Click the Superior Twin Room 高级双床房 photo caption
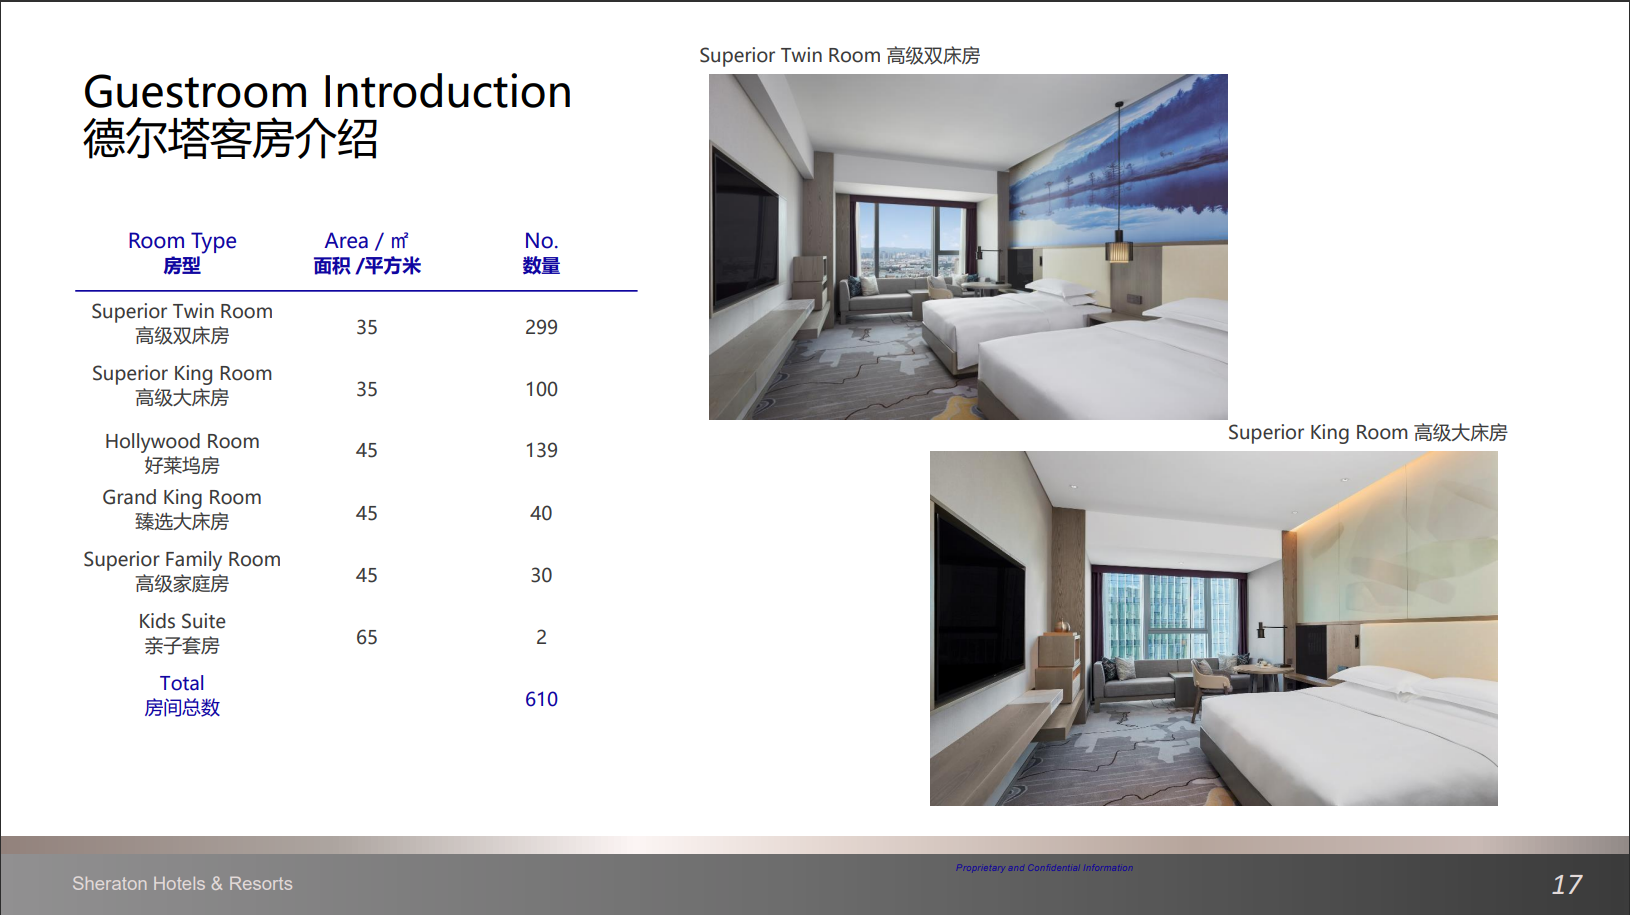Image resolution: width=1630 pixels, height=915 pixels. coord(839,56)
